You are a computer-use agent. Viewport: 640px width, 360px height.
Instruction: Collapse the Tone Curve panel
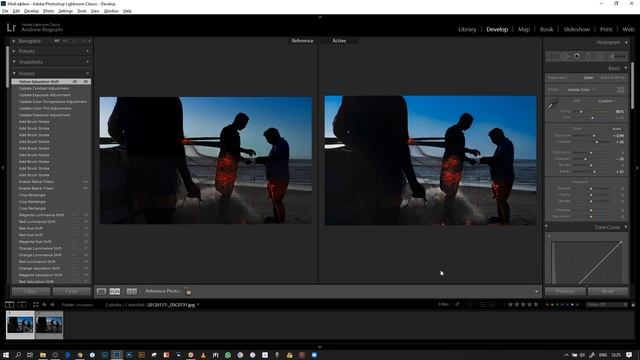(x=626, y=227)
